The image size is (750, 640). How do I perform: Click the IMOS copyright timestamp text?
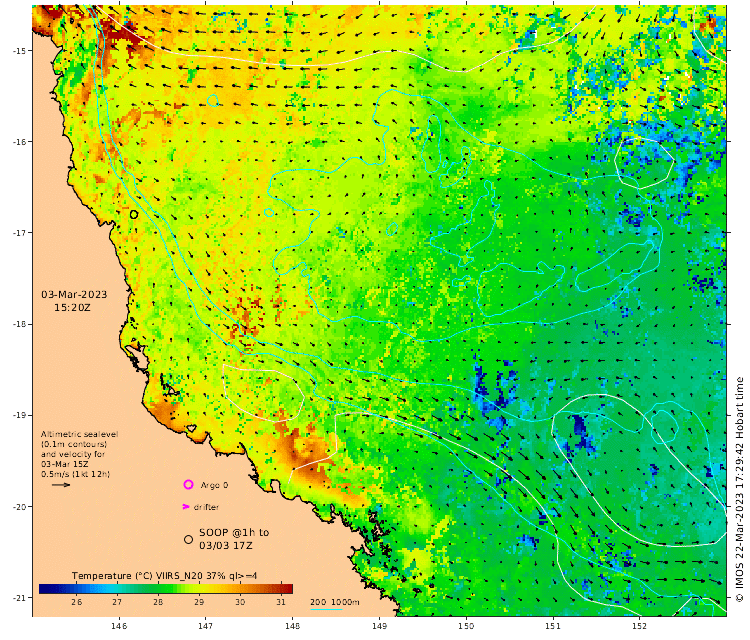tap(739, 489)
